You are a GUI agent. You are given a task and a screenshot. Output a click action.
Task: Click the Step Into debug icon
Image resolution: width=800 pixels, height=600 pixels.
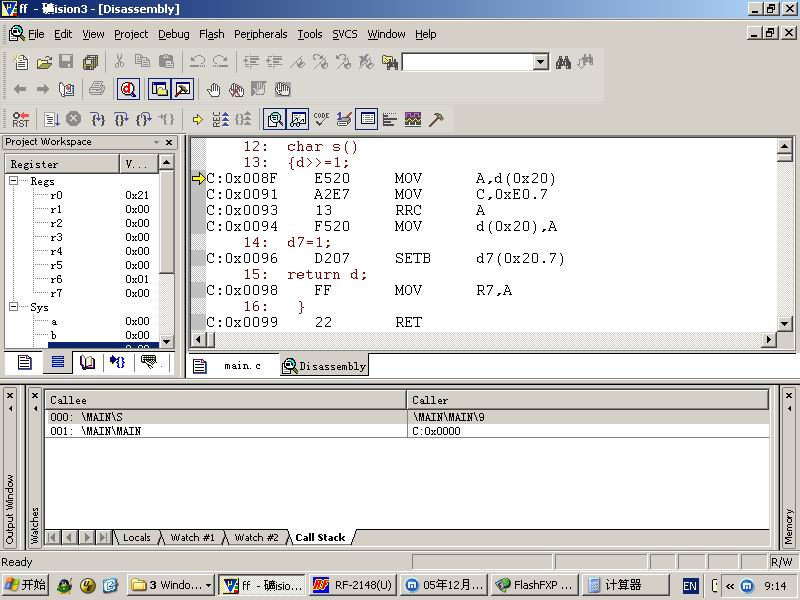click(x=97, y=119)
